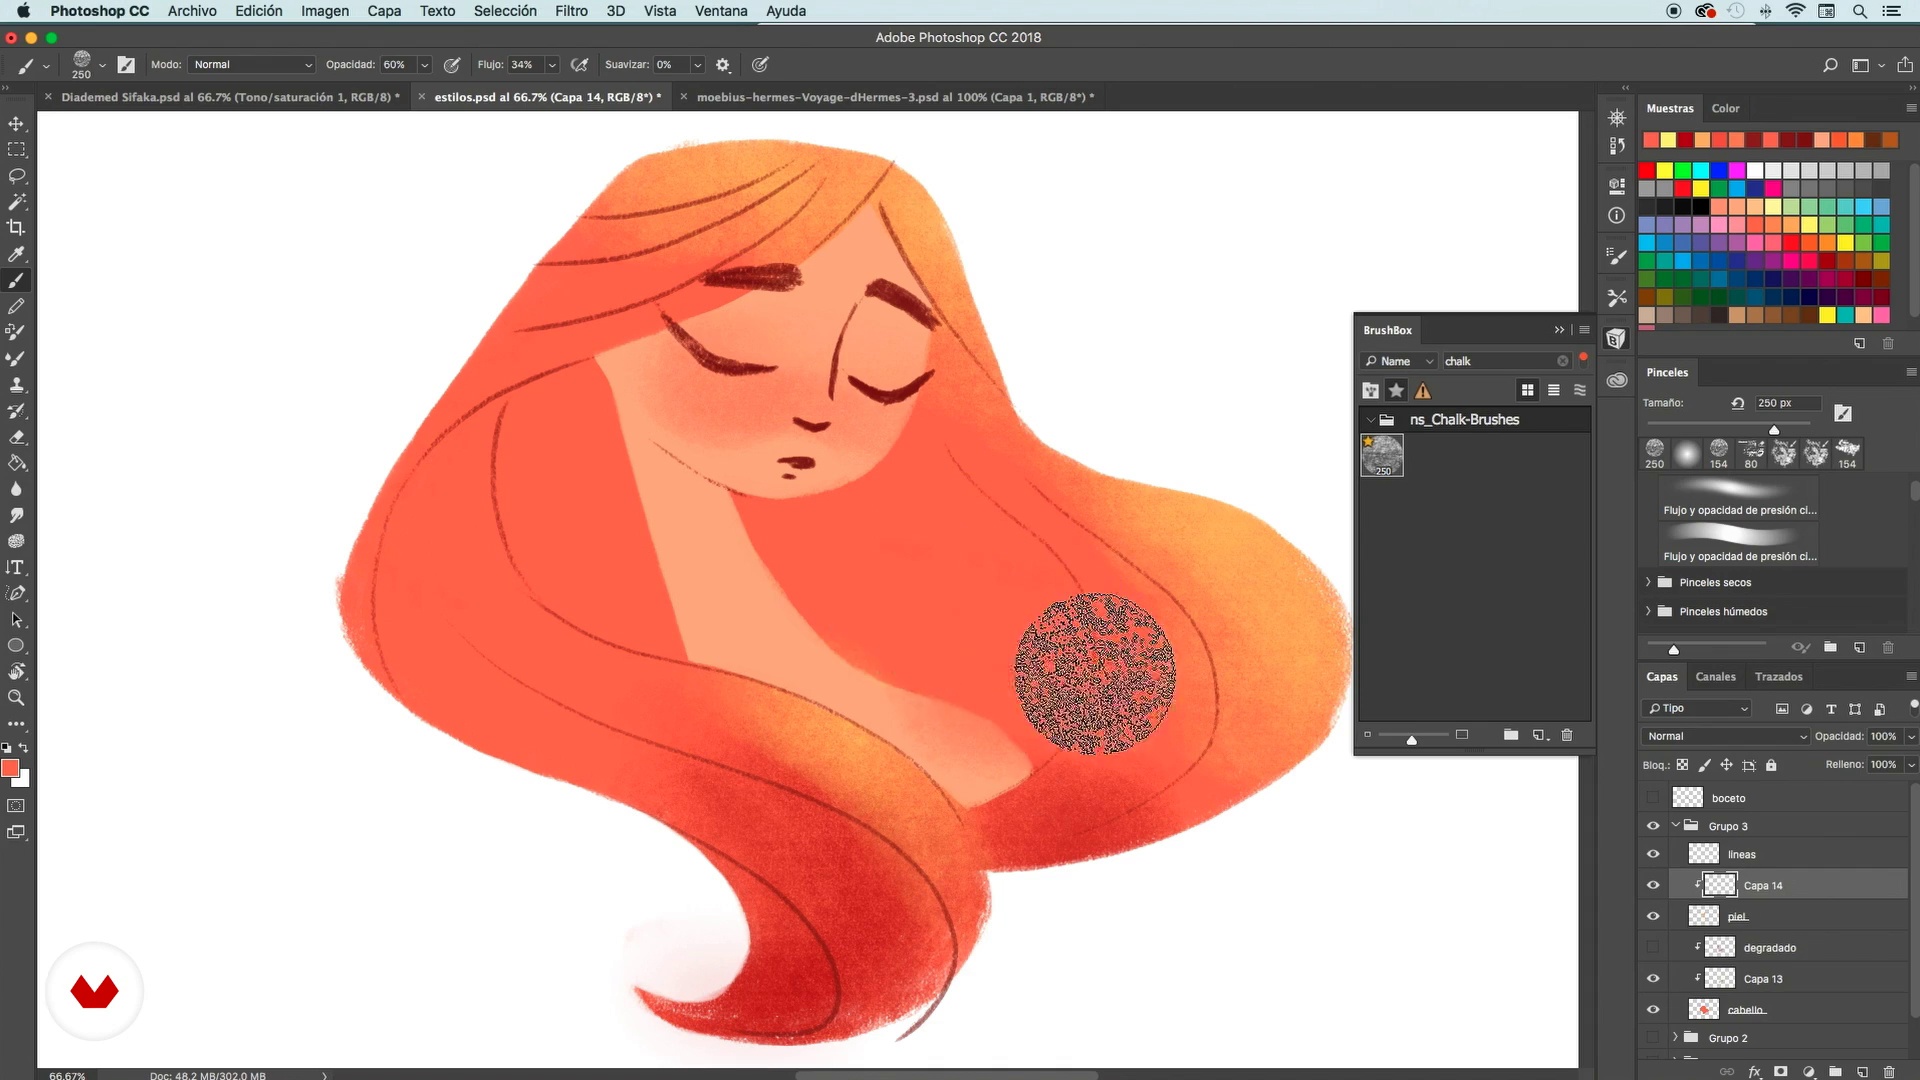The height and width of the screenshot is (1080, 1920).
Task: Select the Path Selection arrow tool
Action: [16, 620]
